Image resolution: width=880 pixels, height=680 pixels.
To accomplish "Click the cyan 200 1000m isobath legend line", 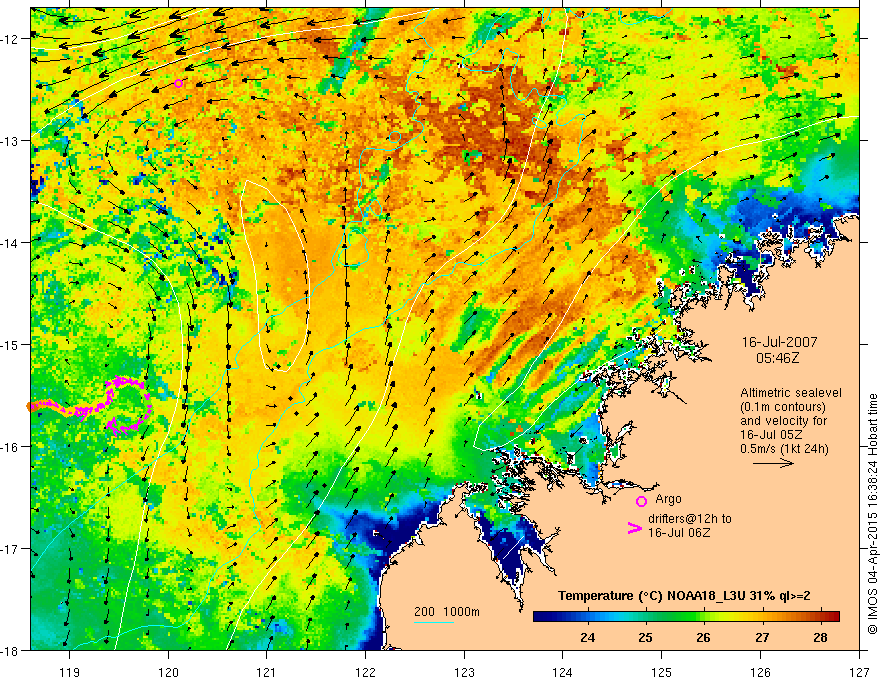I will (x=434, y=622).
